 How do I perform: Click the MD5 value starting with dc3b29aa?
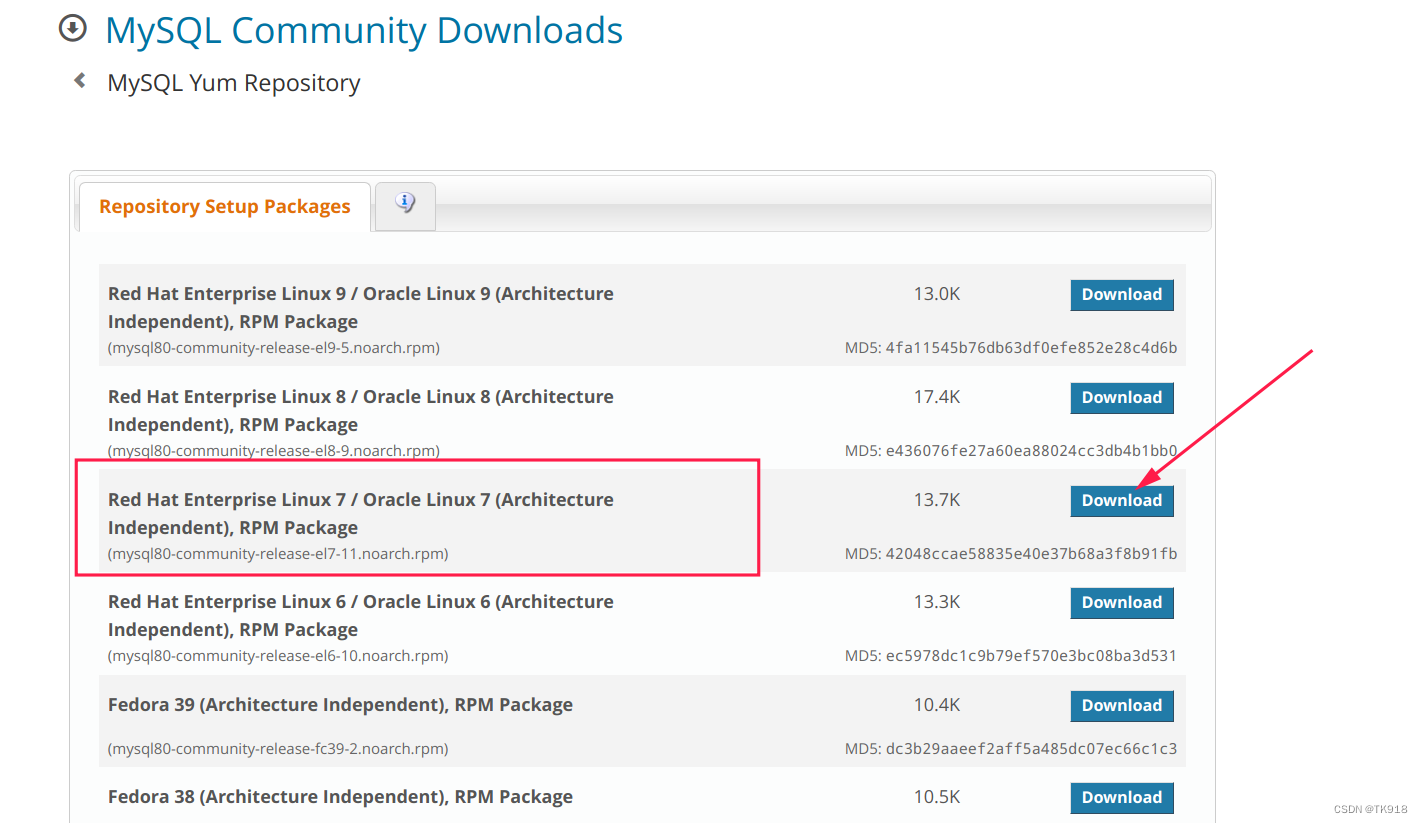click(1031, 749)
